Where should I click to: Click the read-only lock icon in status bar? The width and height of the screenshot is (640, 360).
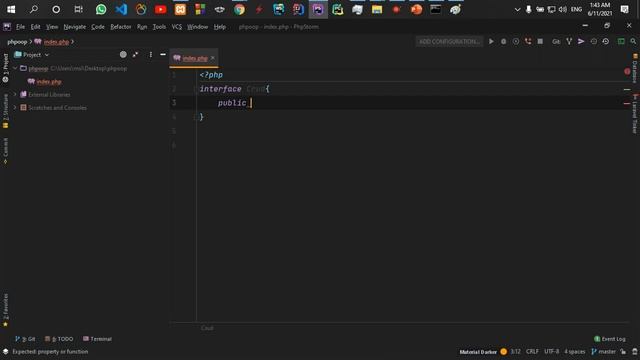point(623,351)
